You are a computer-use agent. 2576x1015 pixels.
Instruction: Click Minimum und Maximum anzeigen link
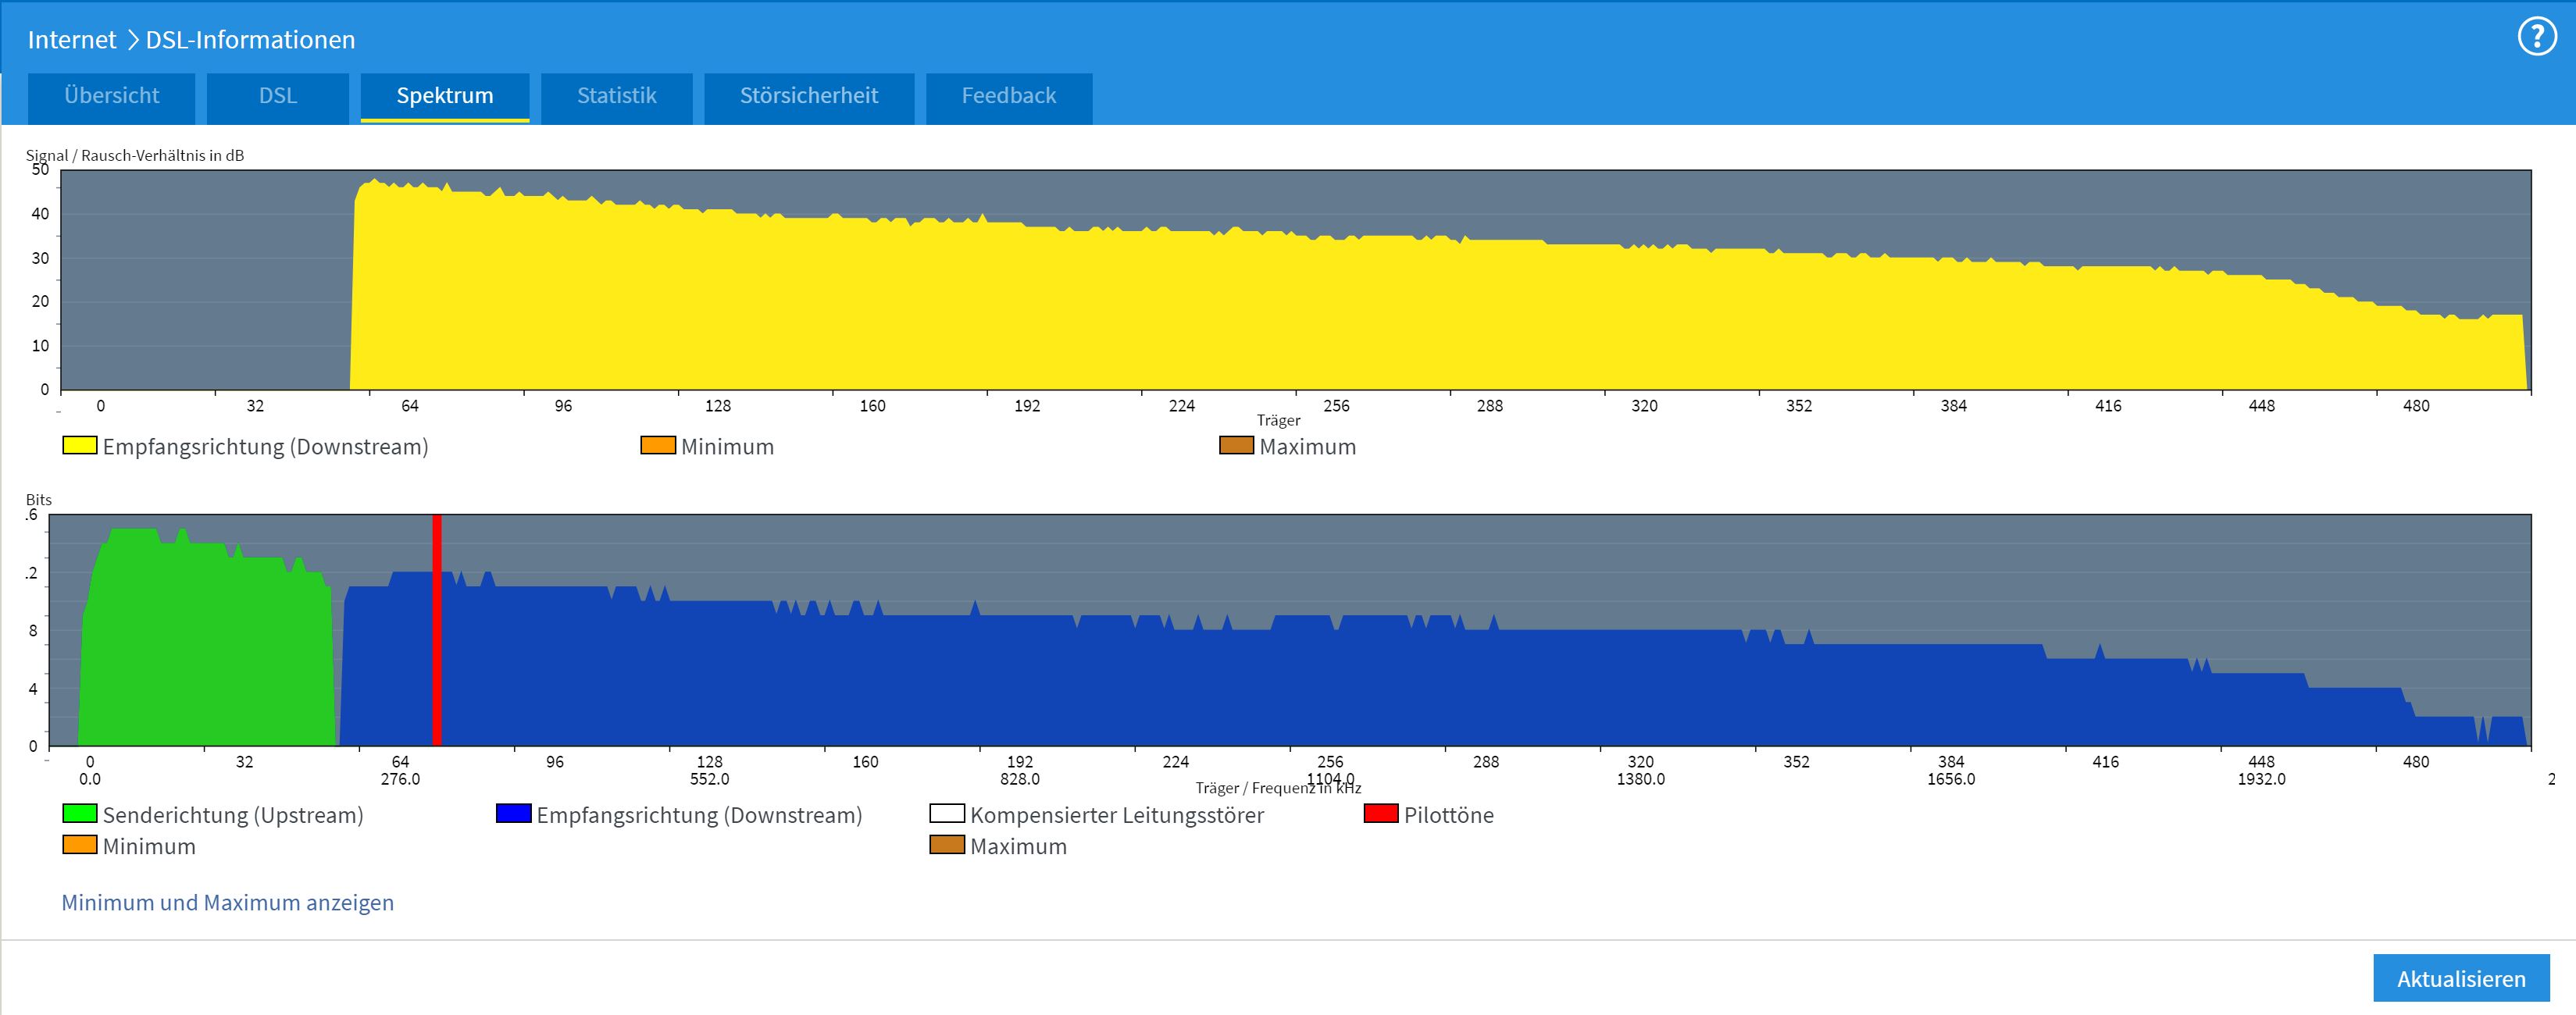tap(228, 902)
